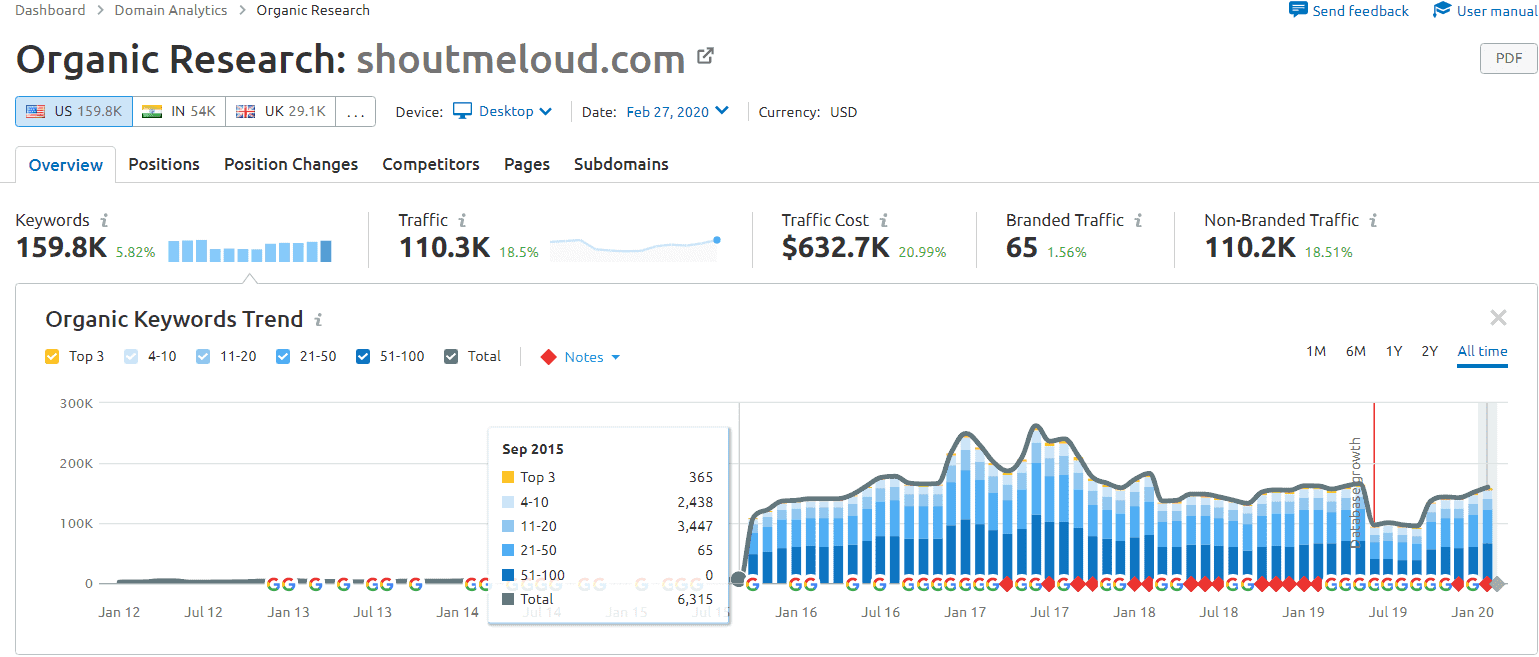This screenshot has width=1539, height=657.
Task: Select the All time range
Action: [1482, 351]
